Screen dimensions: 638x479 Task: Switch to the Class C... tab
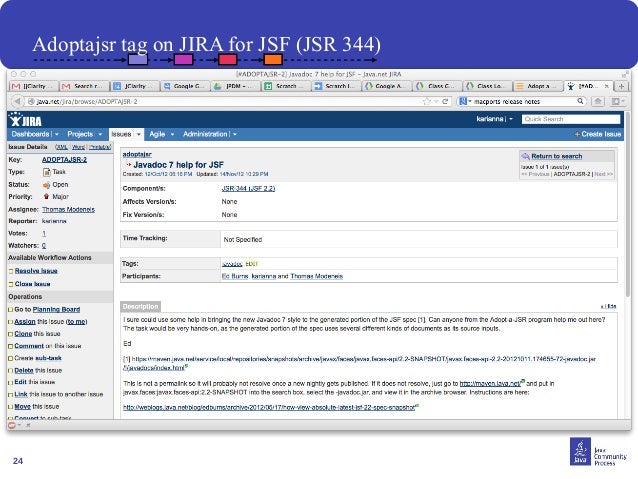tap(437, 86)
